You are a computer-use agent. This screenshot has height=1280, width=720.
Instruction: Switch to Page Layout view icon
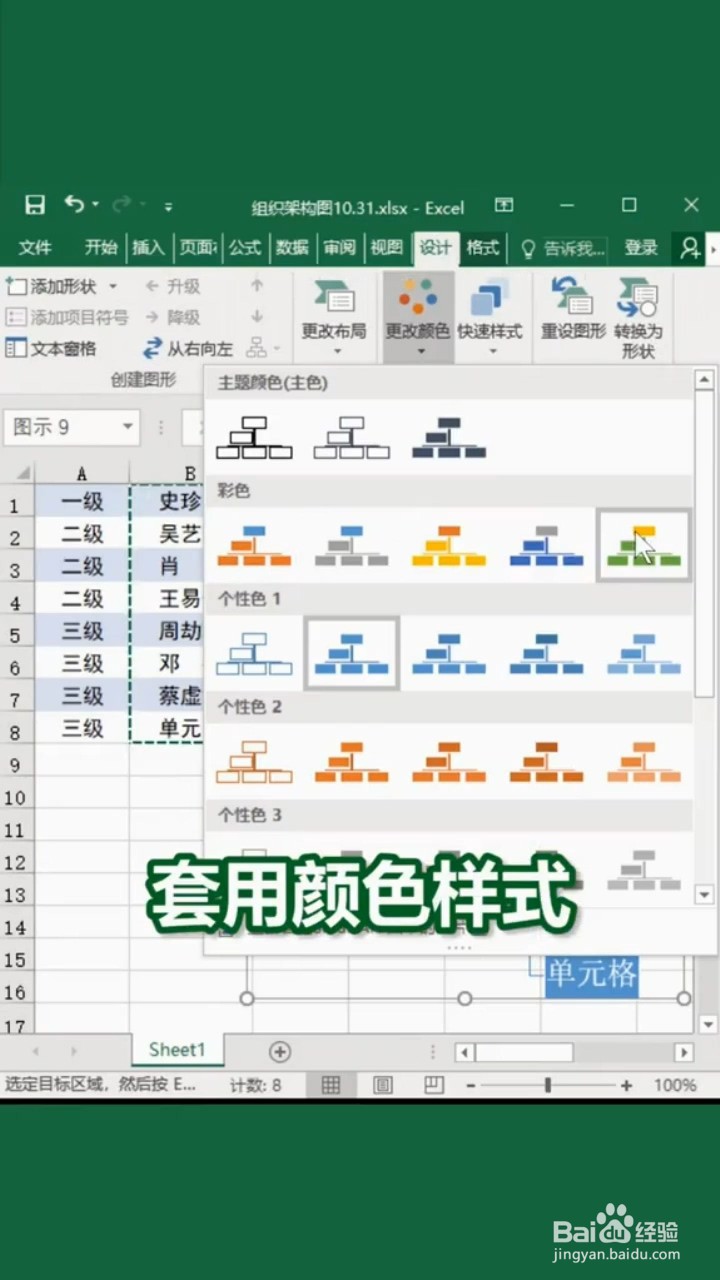coord(383,1085)
